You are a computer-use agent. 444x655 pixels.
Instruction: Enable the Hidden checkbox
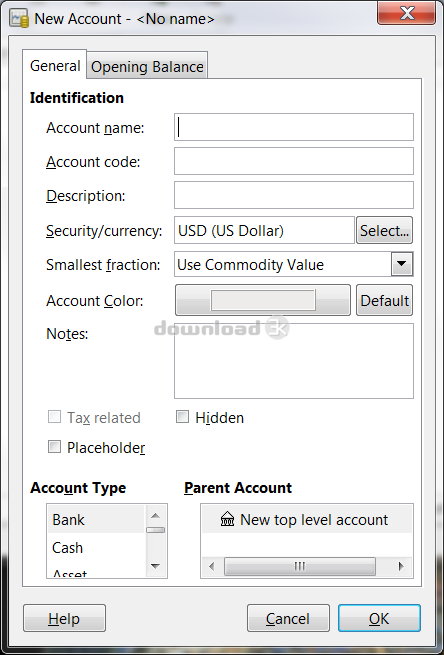[x=182, y=417]
